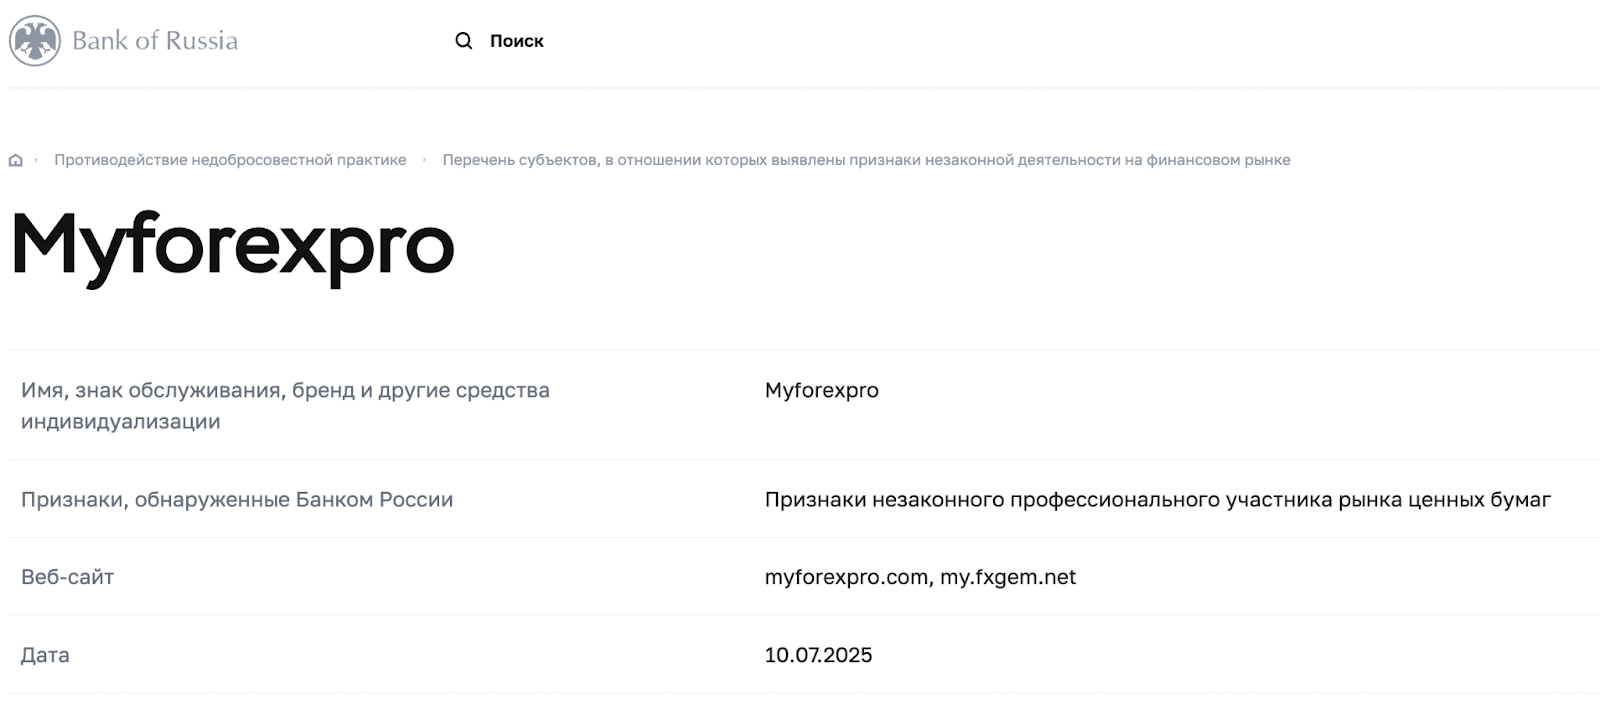Viewport: 1600px width, 720px height.
Task: Click the 'Bank of Russia' logo text
Action: coord(155,41)
